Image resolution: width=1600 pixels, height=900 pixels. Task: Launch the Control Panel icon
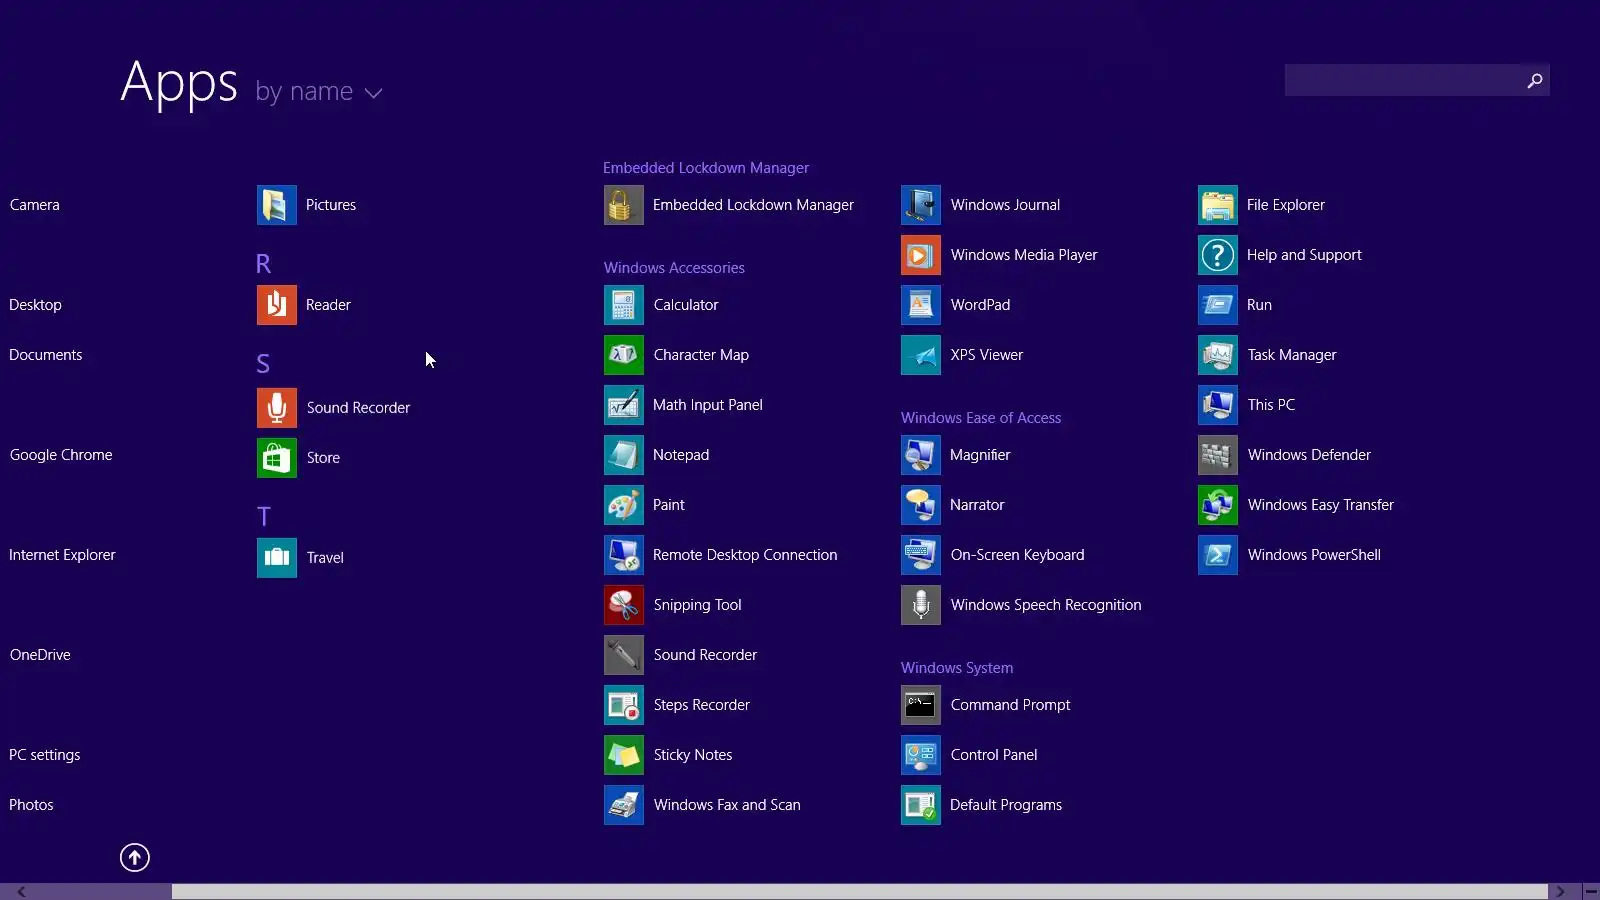(921, 755)
